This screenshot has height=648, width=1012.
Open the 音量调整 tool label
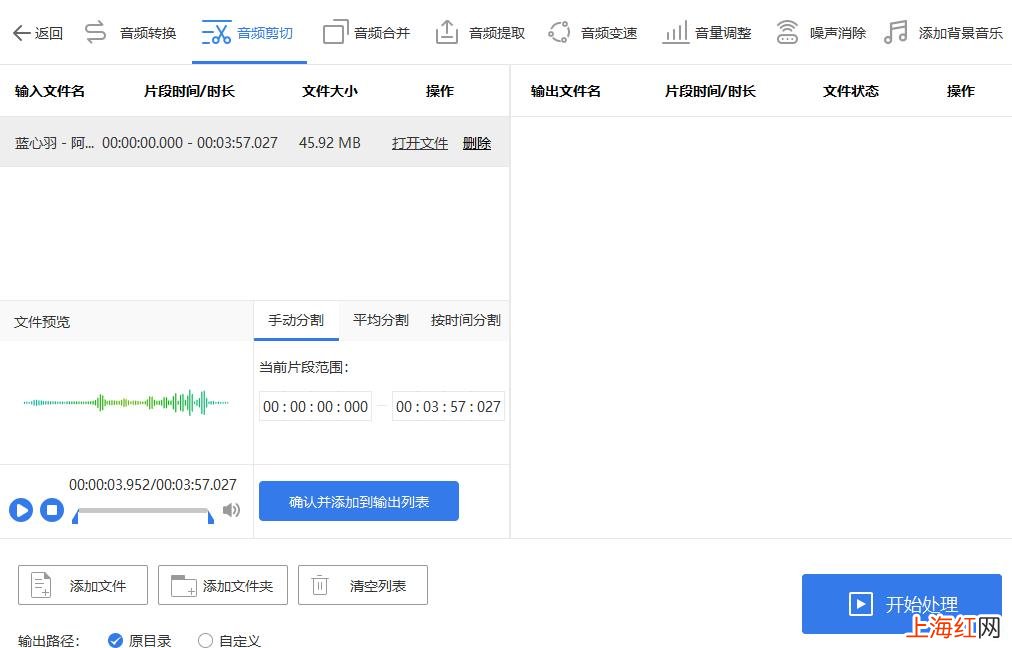(723, 33)
